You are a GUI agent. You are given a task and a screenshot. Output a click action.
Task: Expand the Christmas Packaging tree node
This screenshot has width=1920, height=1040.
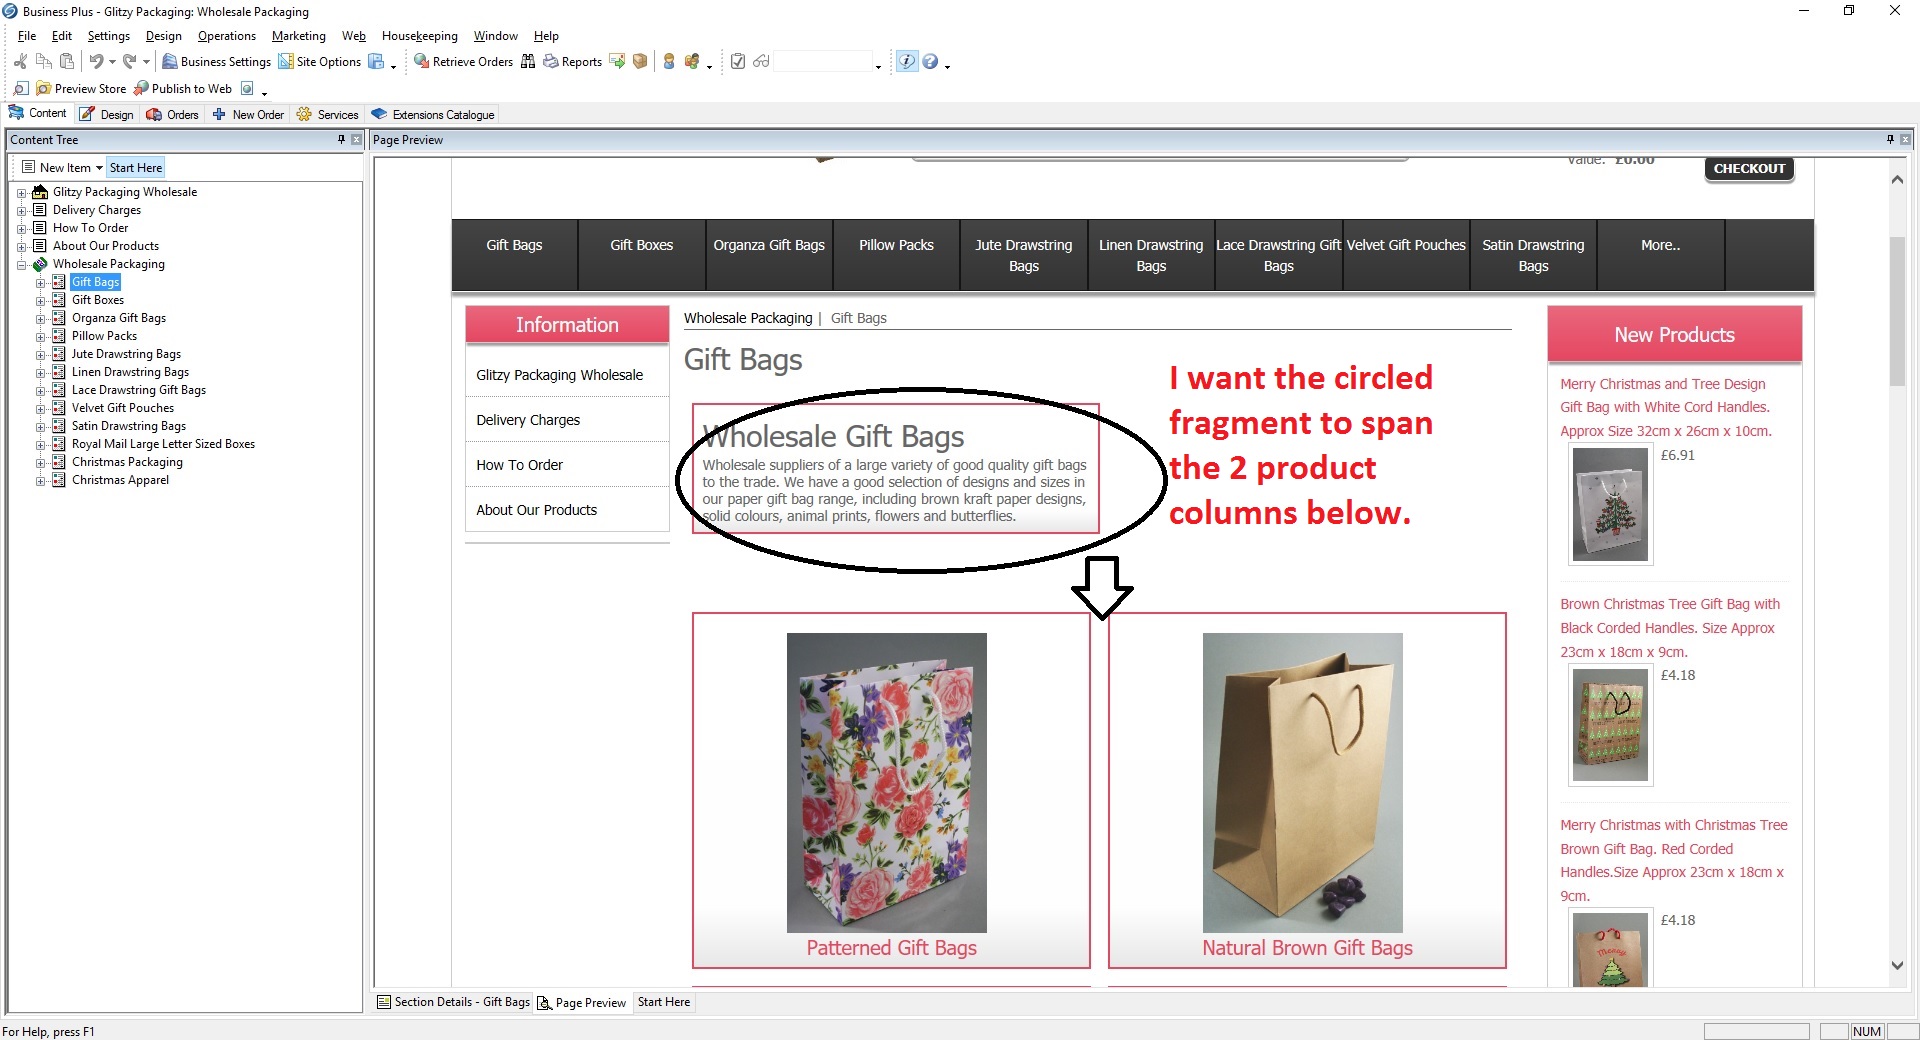(x=41, y=463)
